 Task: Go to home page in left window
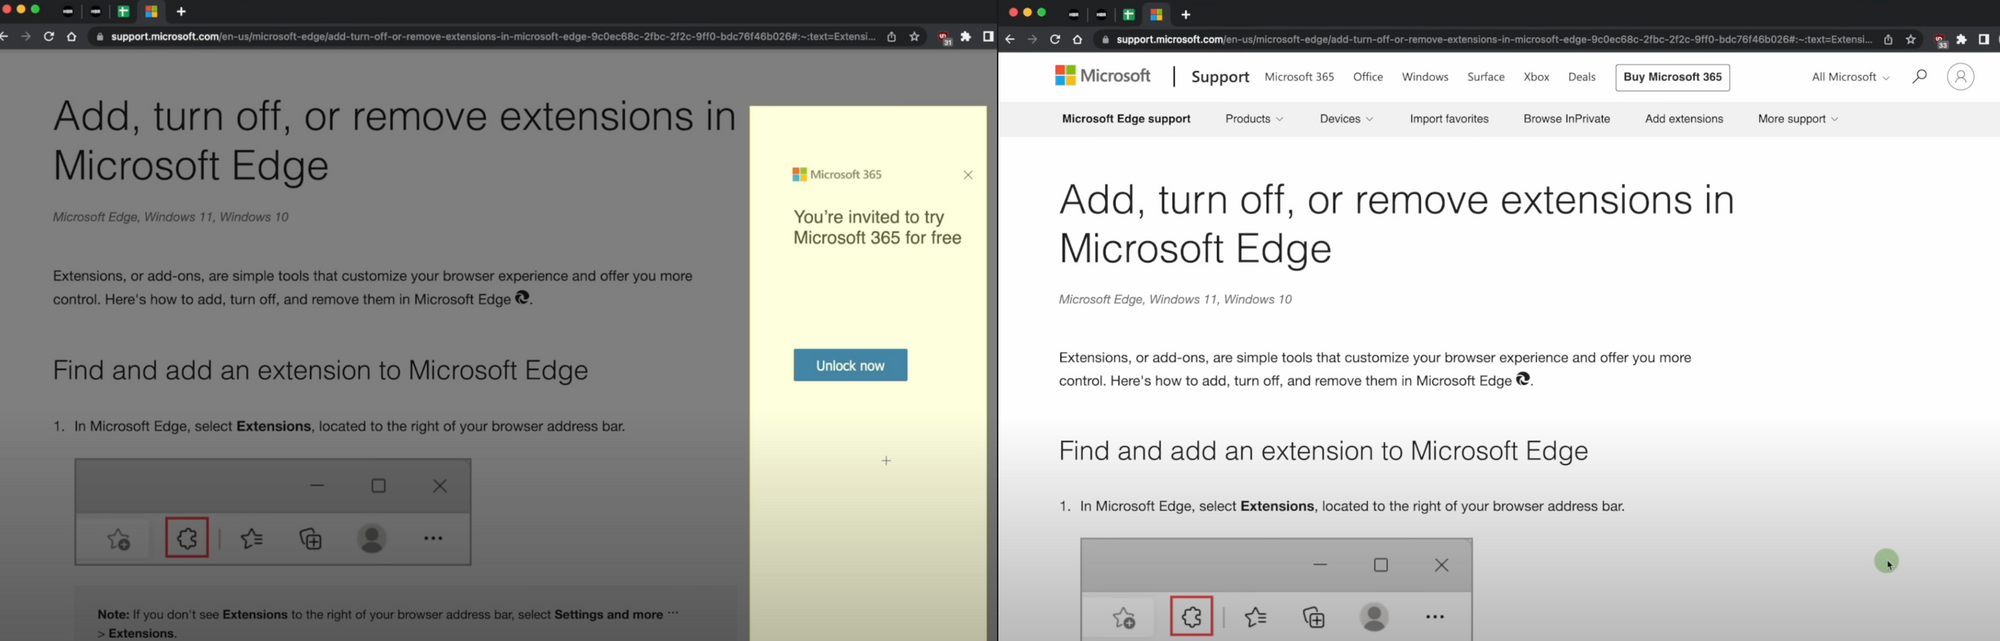point(71,36)
